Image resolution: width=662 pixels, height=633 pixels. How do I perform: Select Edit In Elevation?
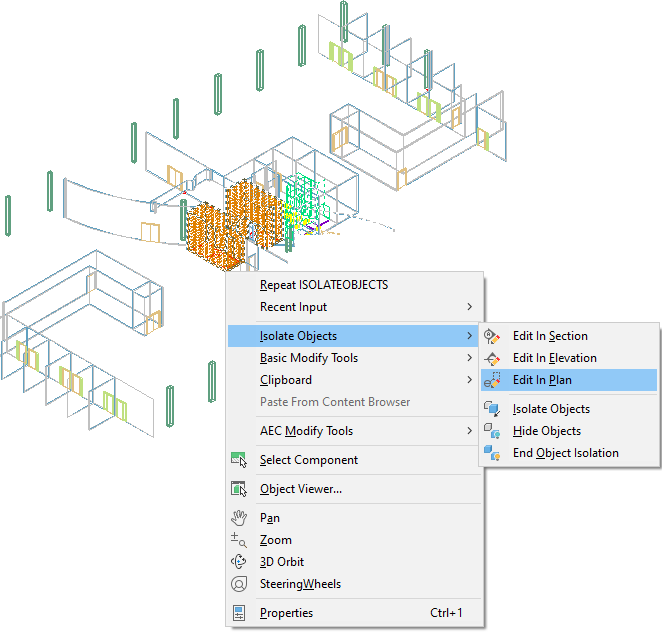tap(569, 358)
